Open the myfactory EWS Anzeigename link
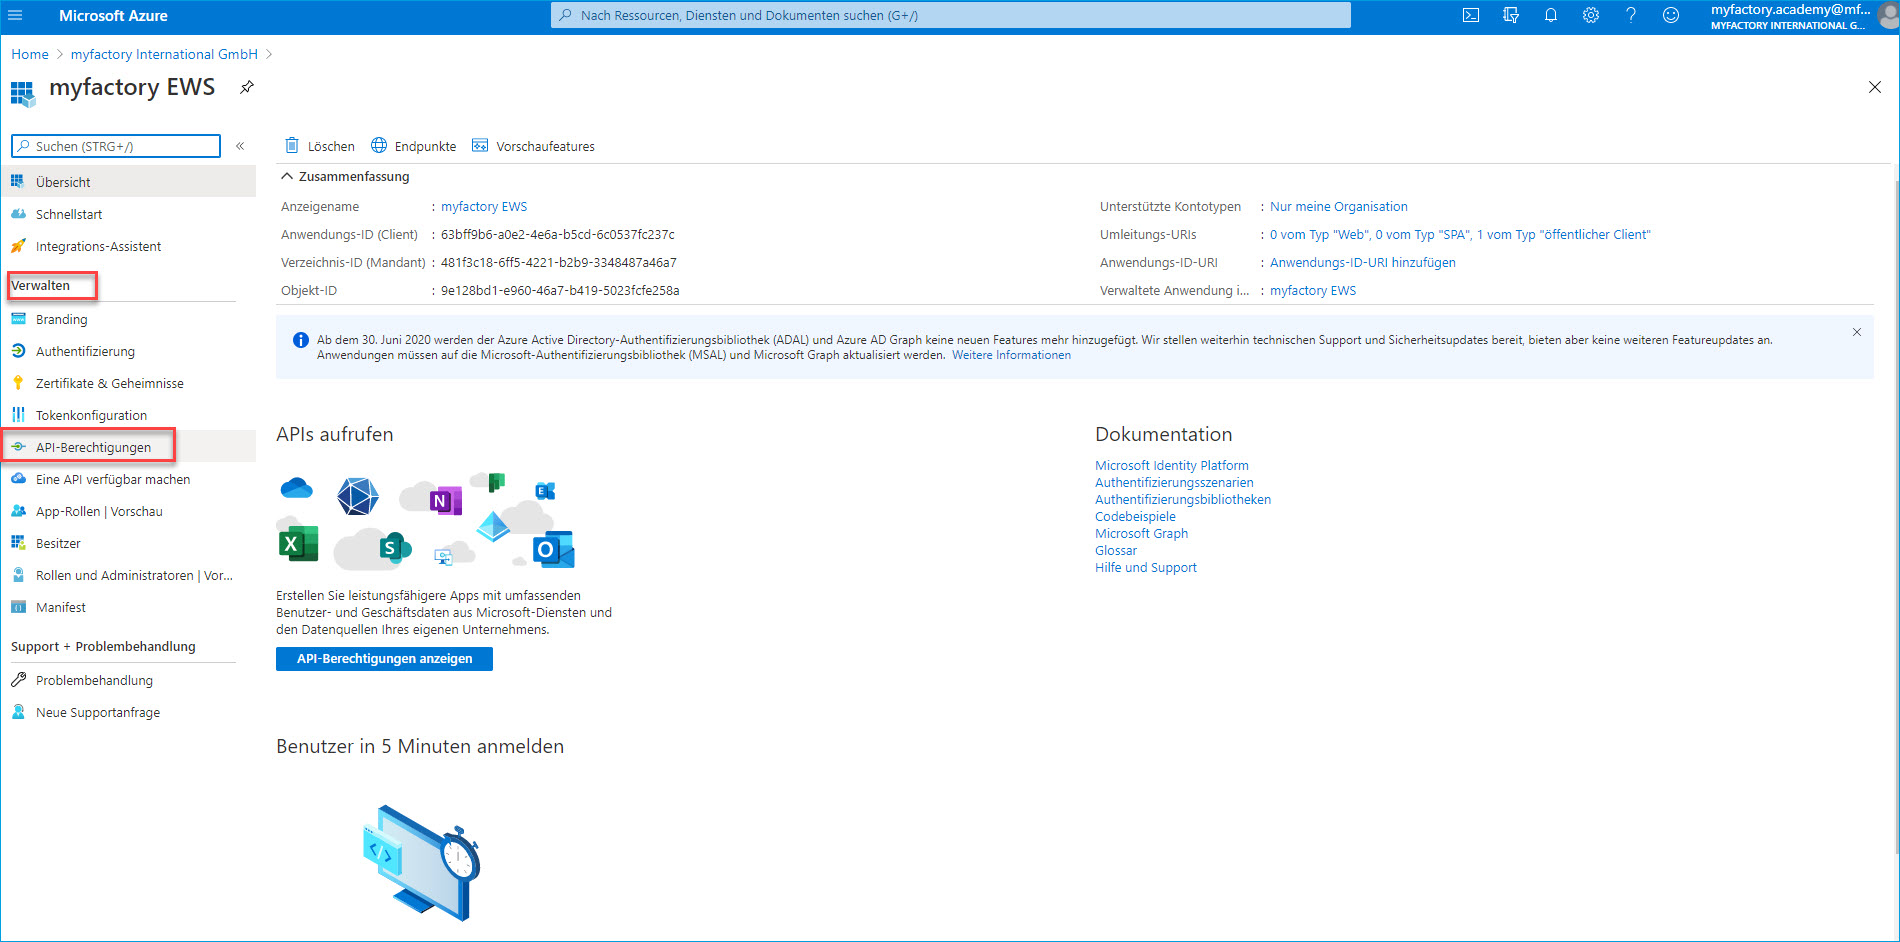 [x=484, y=207]
